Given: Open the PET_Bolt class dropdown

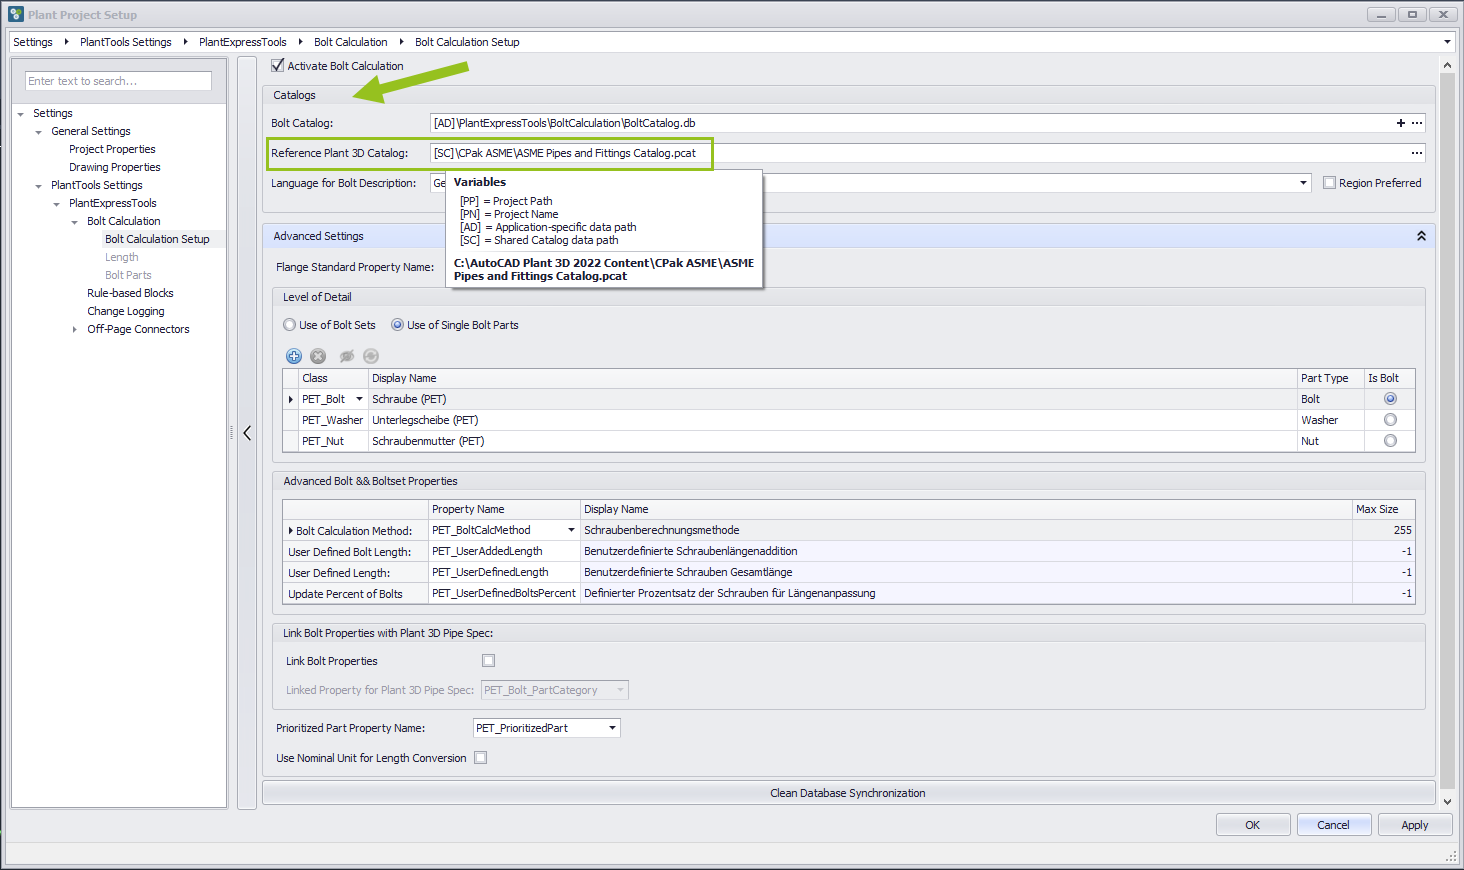Looking at the screenshot, I should pos(359,399).
